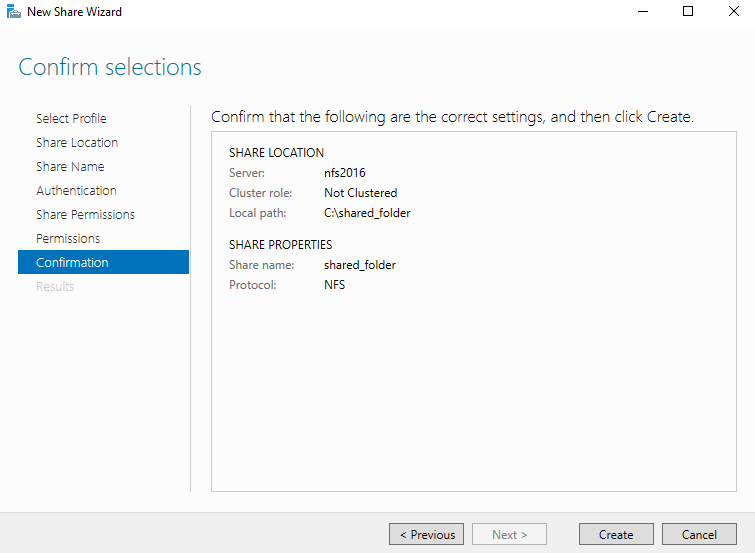Select the Permissions step

point(68,239)
